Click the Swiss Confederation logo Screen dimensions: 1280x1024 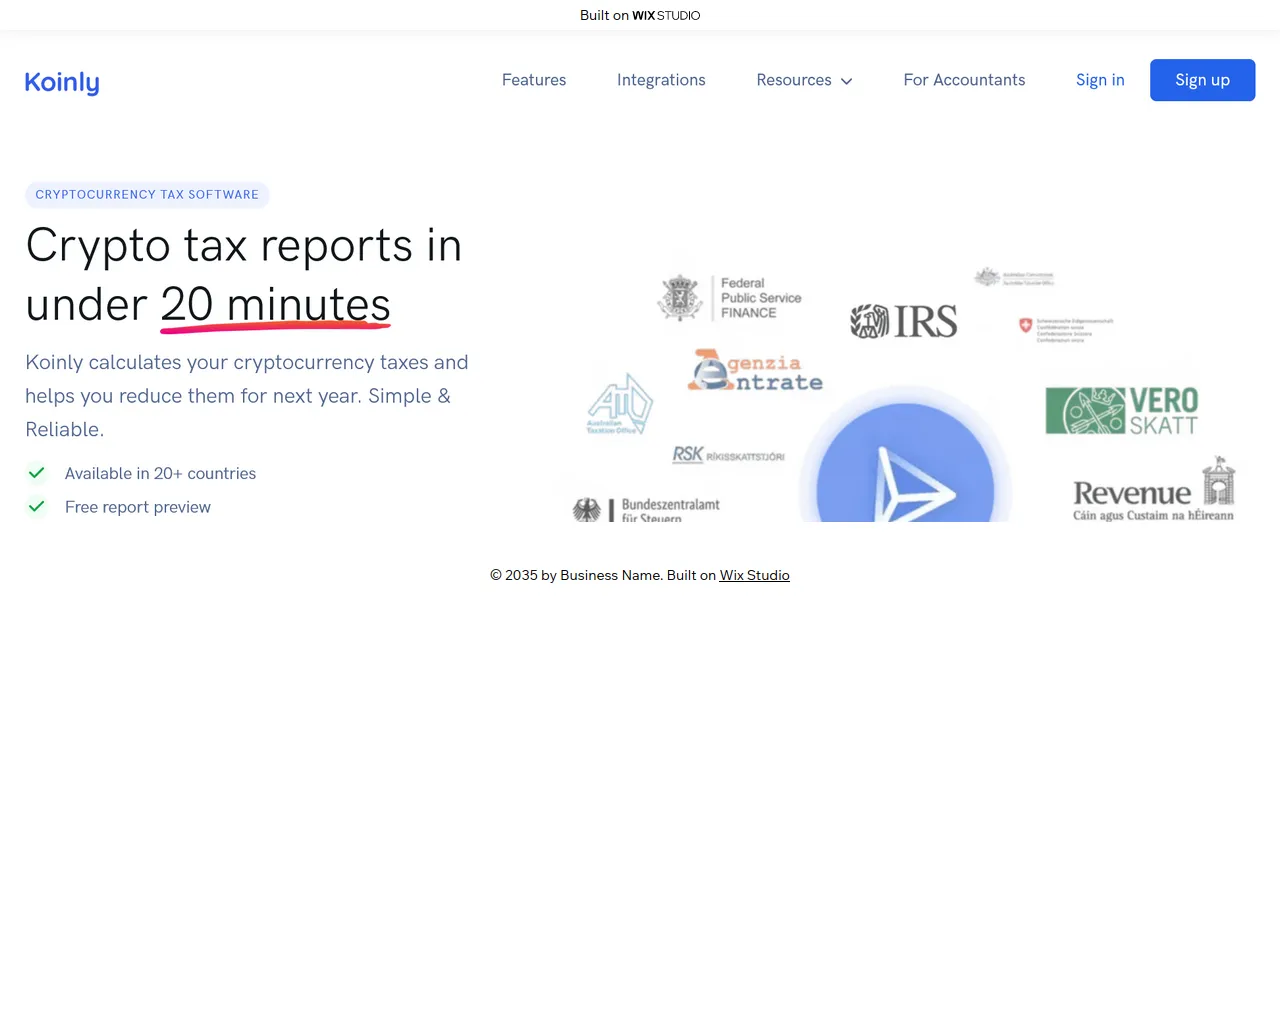click(x=1066, y=329)
